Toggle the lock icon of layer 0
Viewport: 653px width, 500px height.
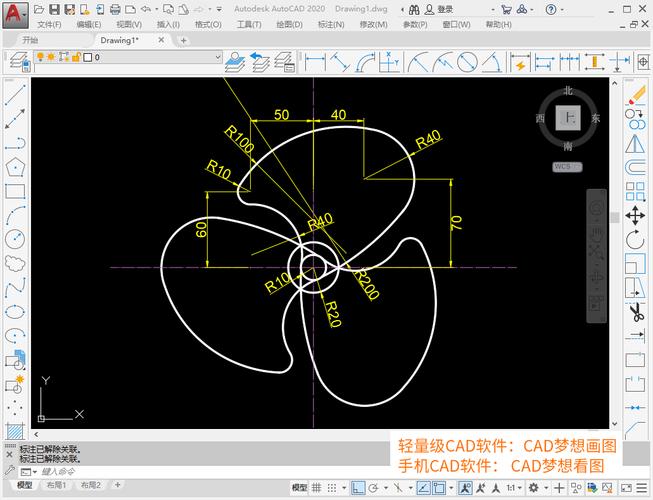75,57
